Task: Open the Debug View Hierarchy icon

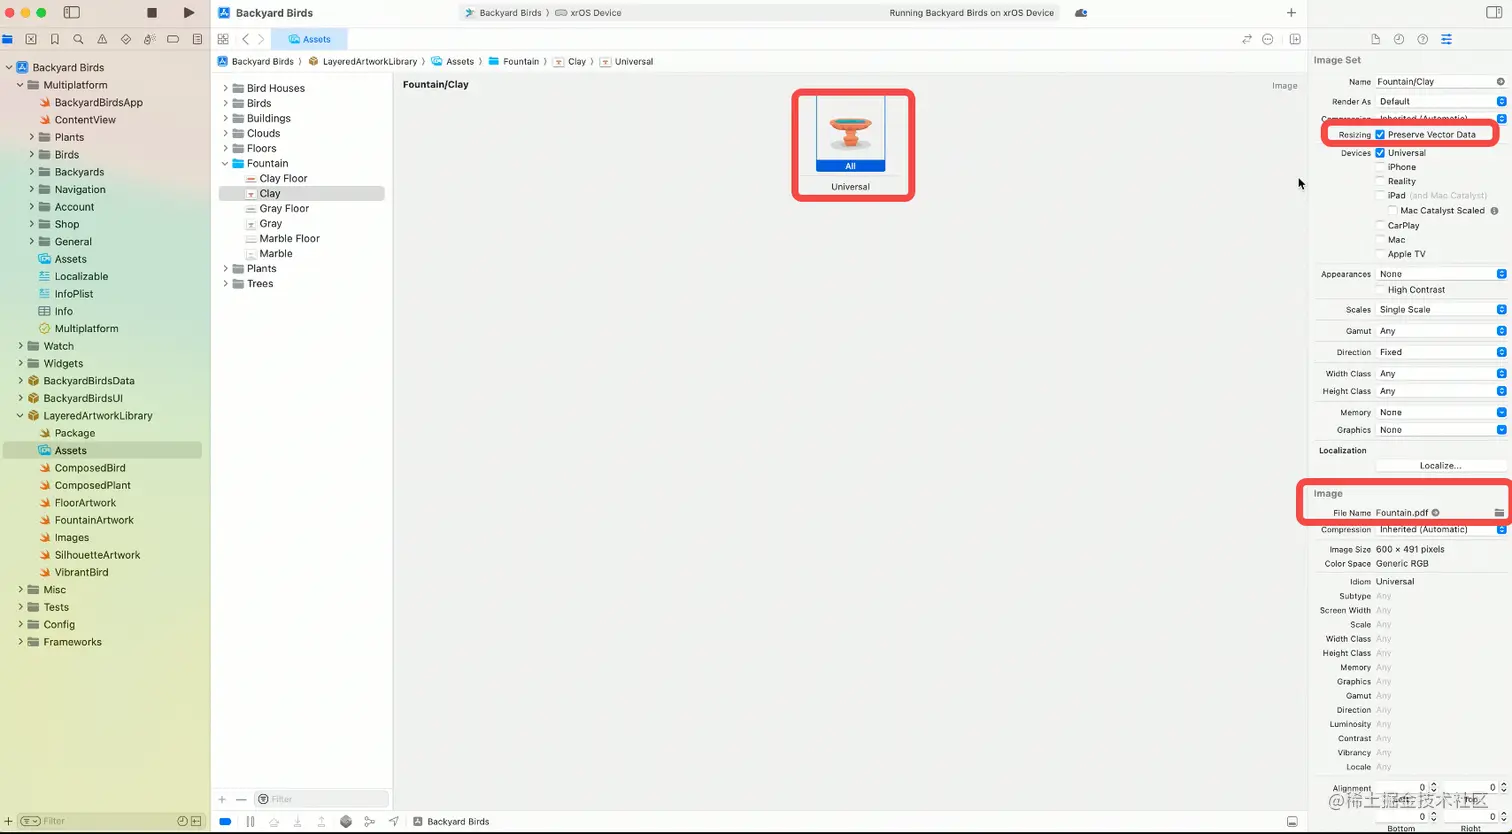Action: click(x=346, y=821)
